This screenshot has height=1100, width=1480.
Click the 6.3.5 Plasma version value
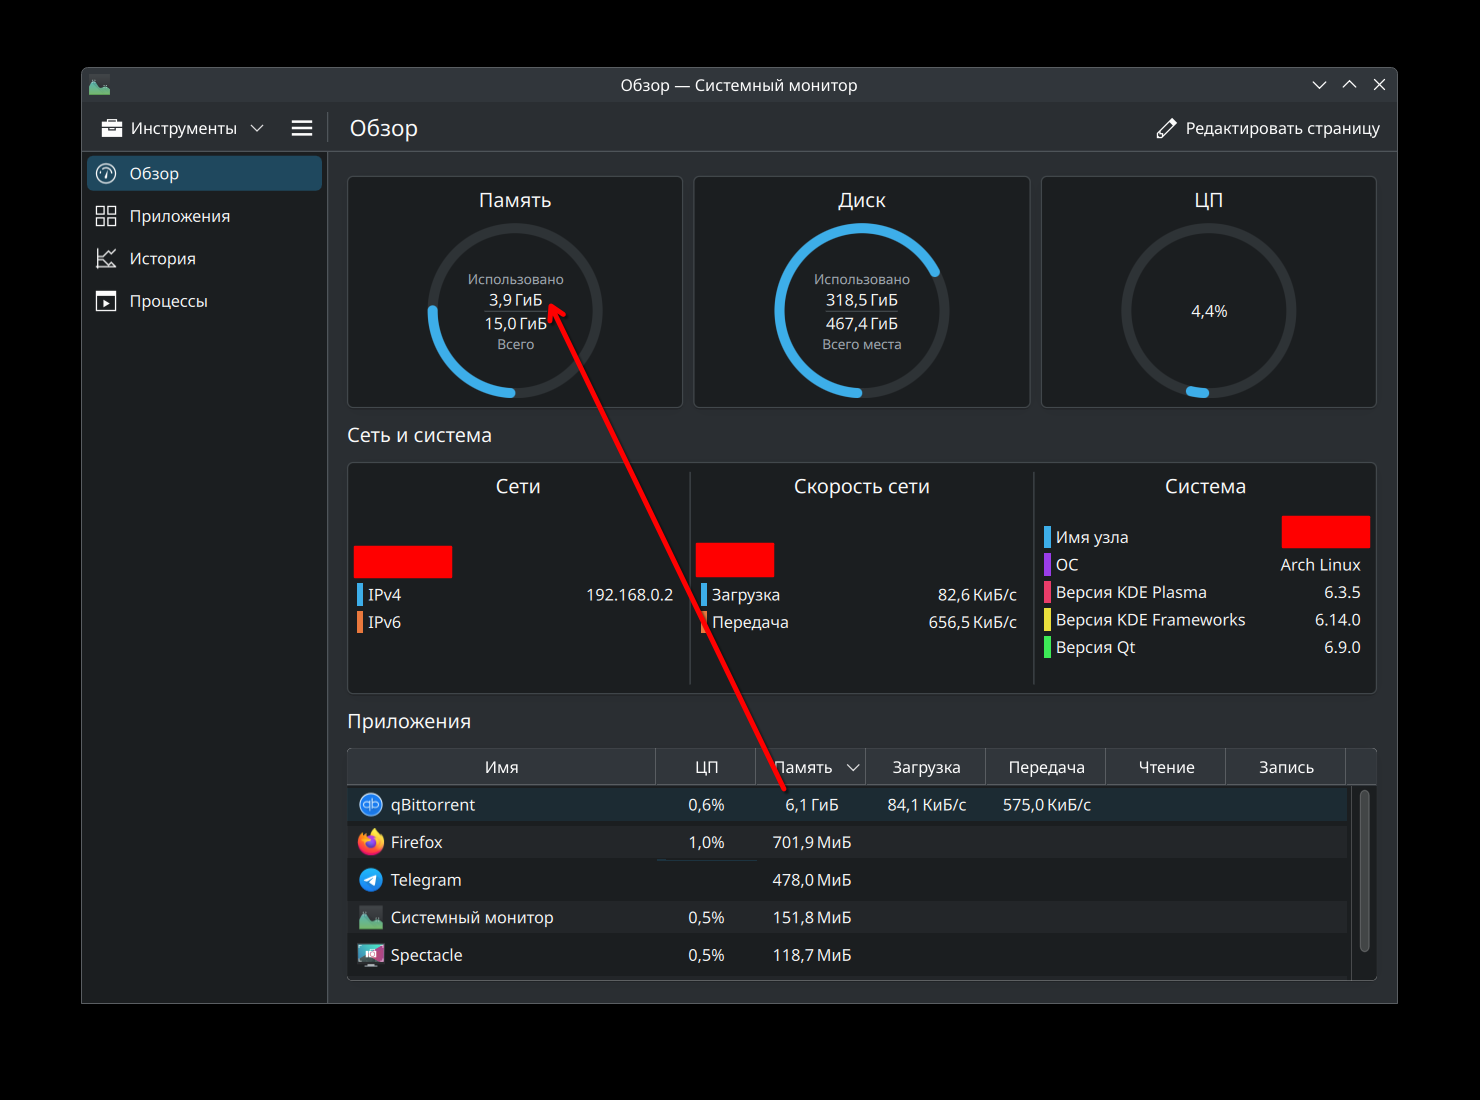[1342, 593]
